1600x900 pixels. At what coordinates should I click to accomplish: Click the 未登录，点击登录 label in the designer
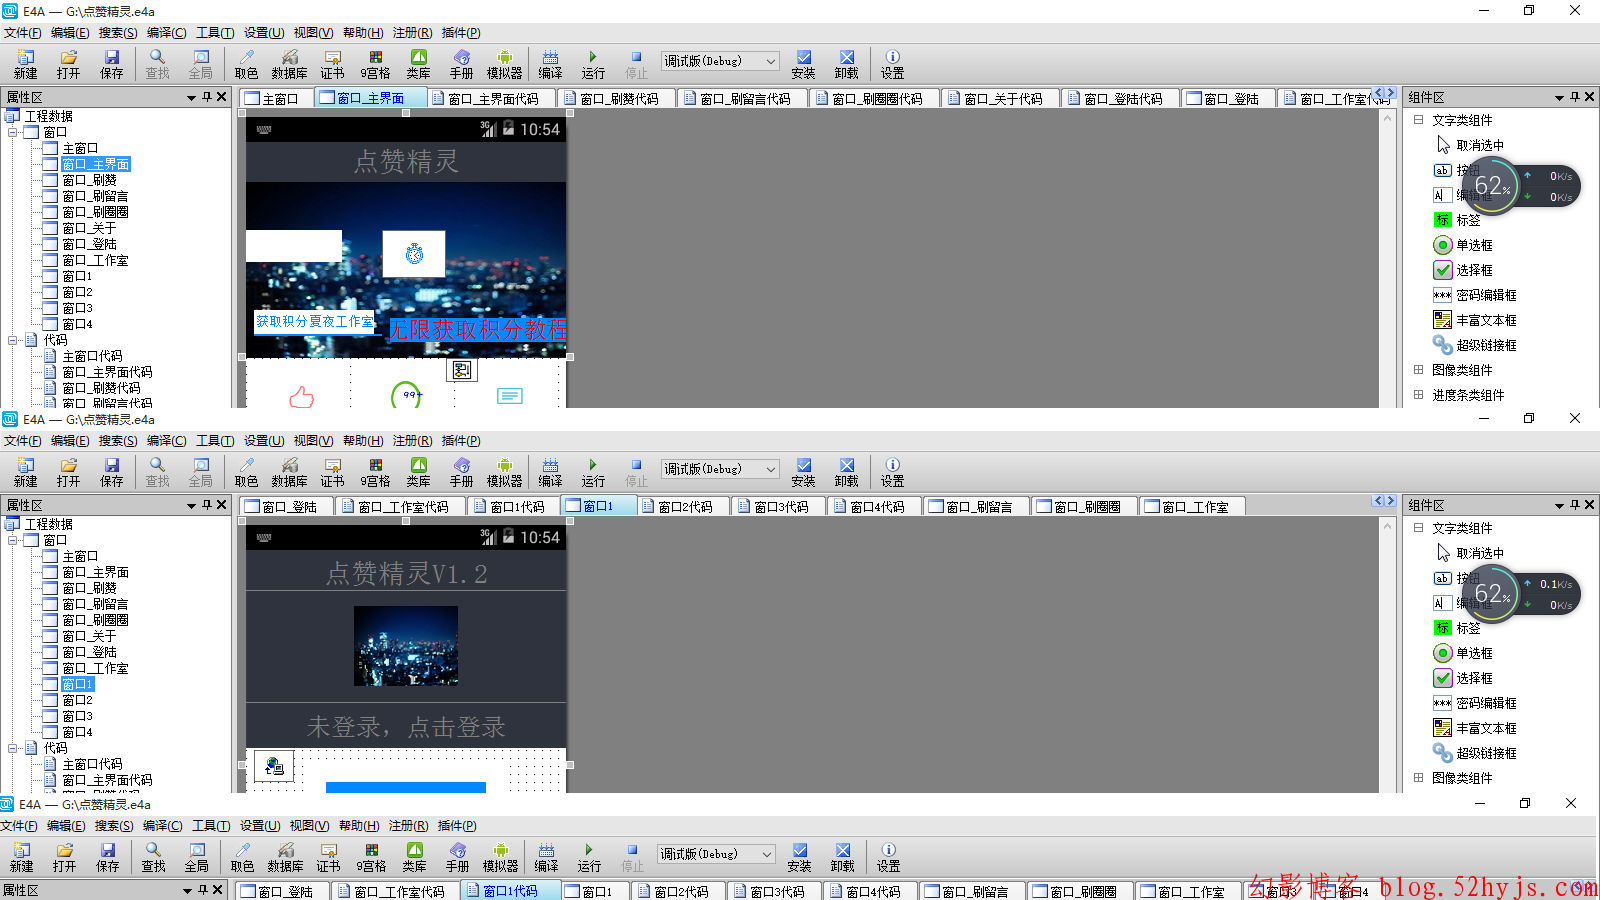click(x=406, y=727)
